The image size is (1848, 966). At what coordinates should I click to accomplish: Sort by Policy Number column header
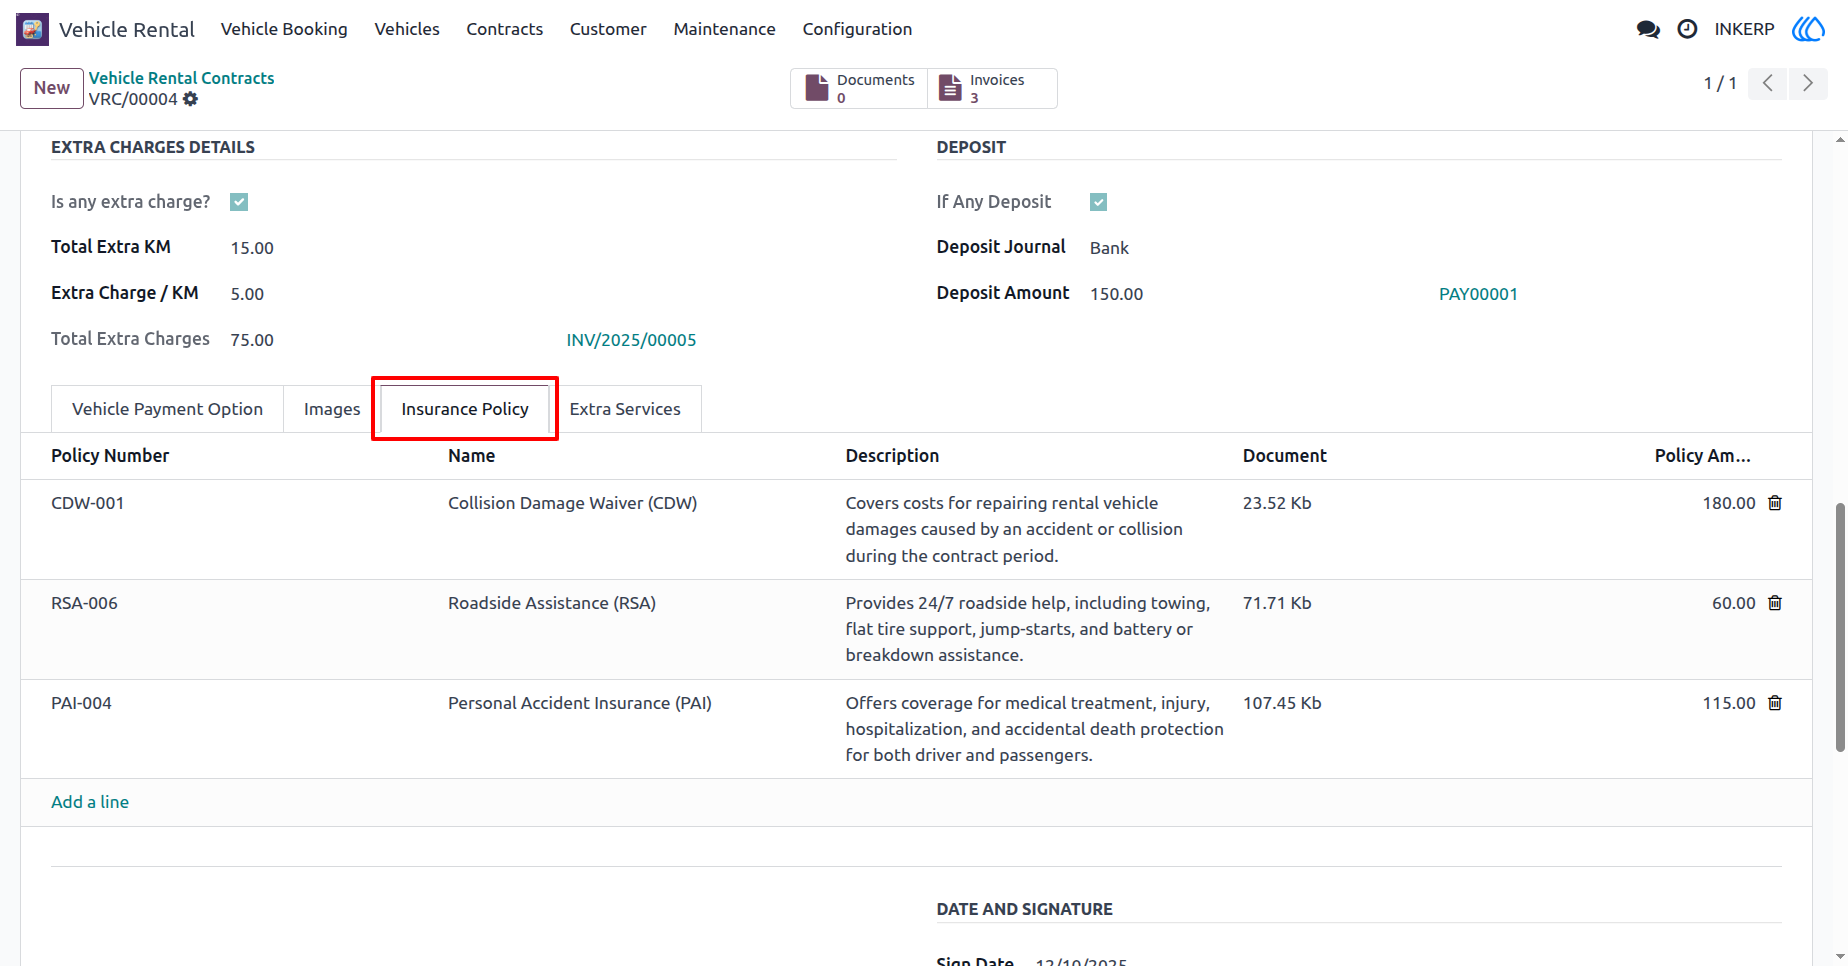point(110,456)
